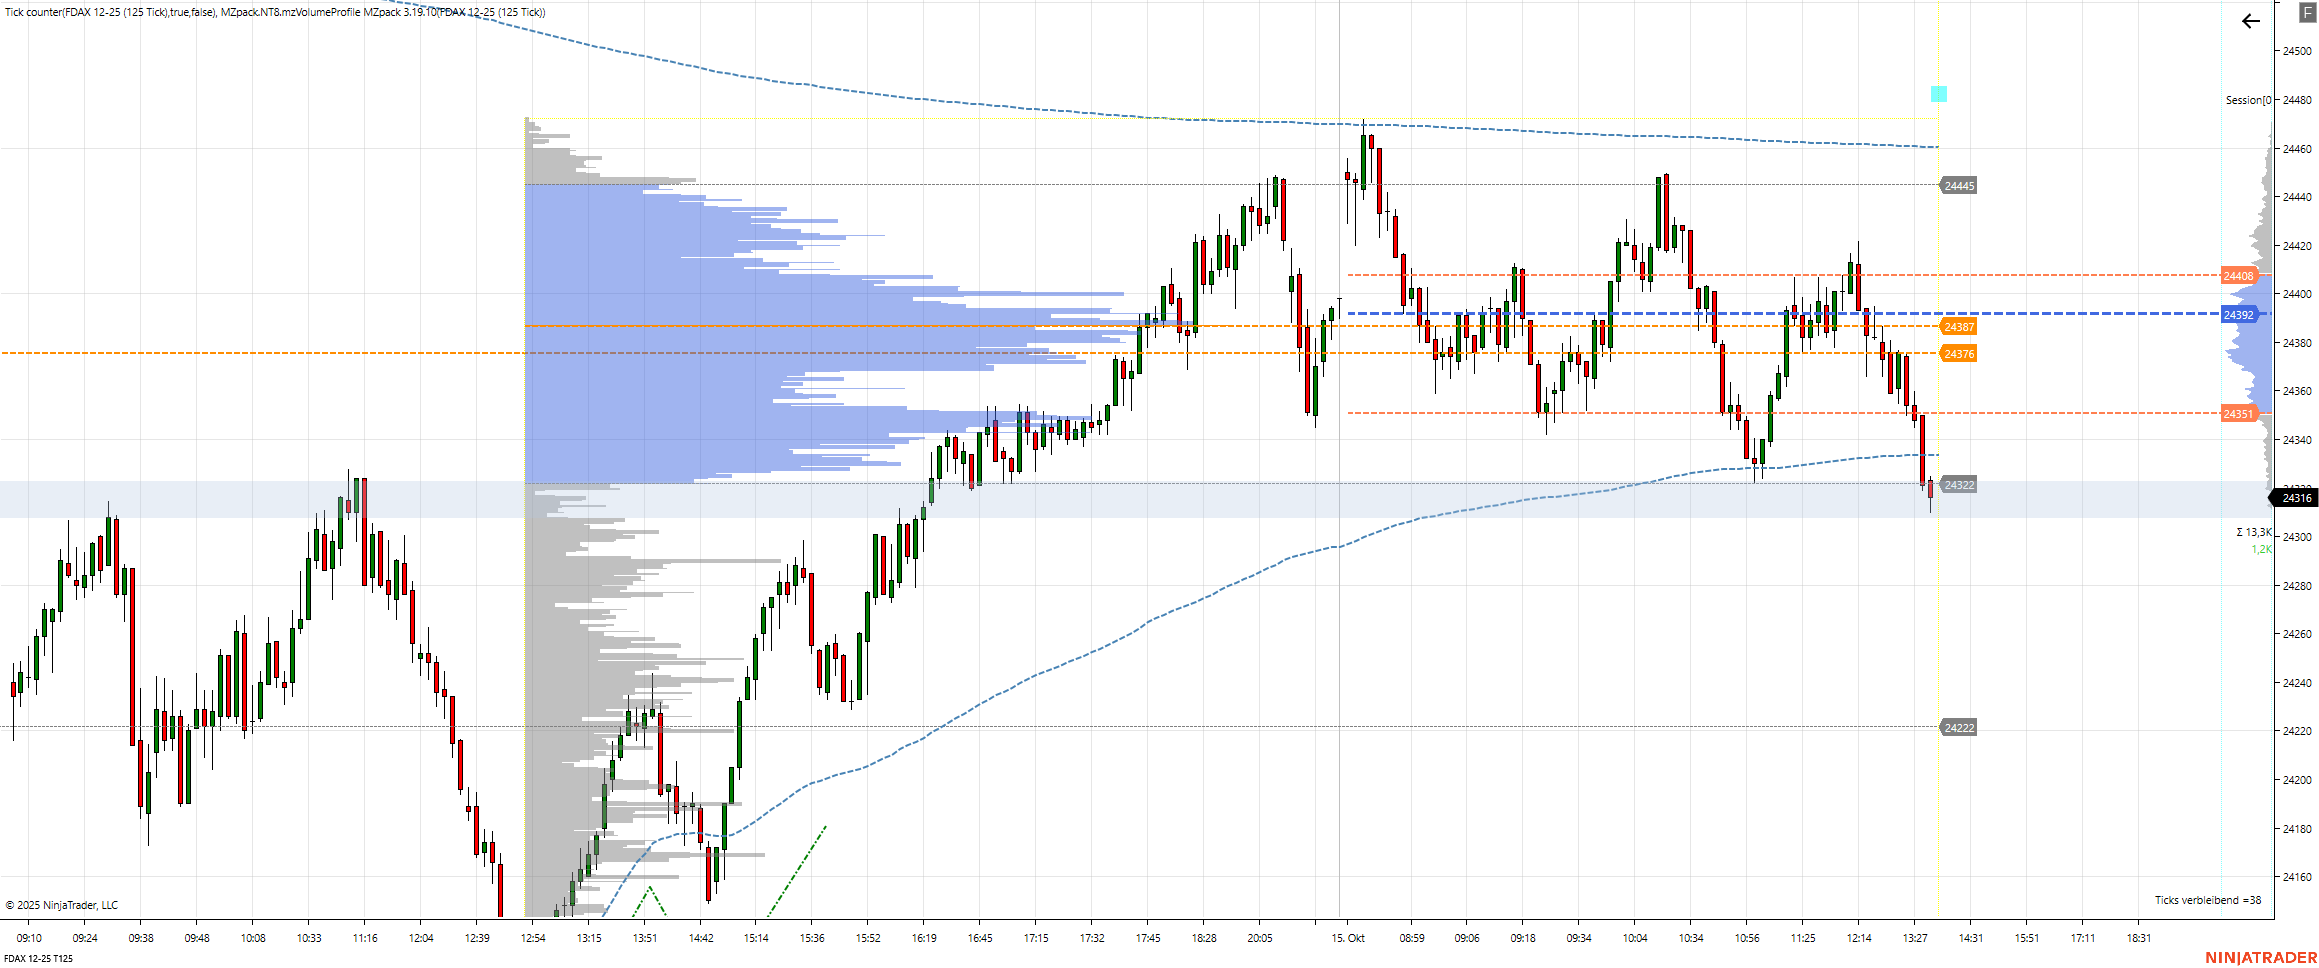Viewport: 2319px width, 968px height.
Task: Select the gray 24222 level tag
Action: coord(1958,728)
